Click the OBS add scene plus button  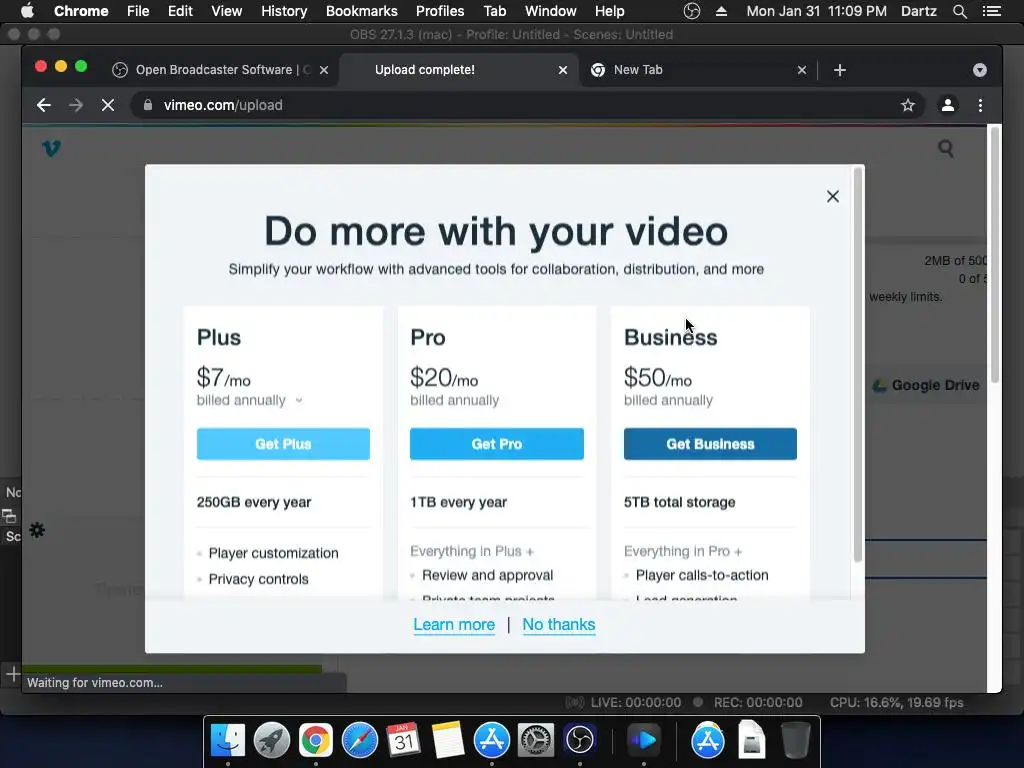(12, 673)
